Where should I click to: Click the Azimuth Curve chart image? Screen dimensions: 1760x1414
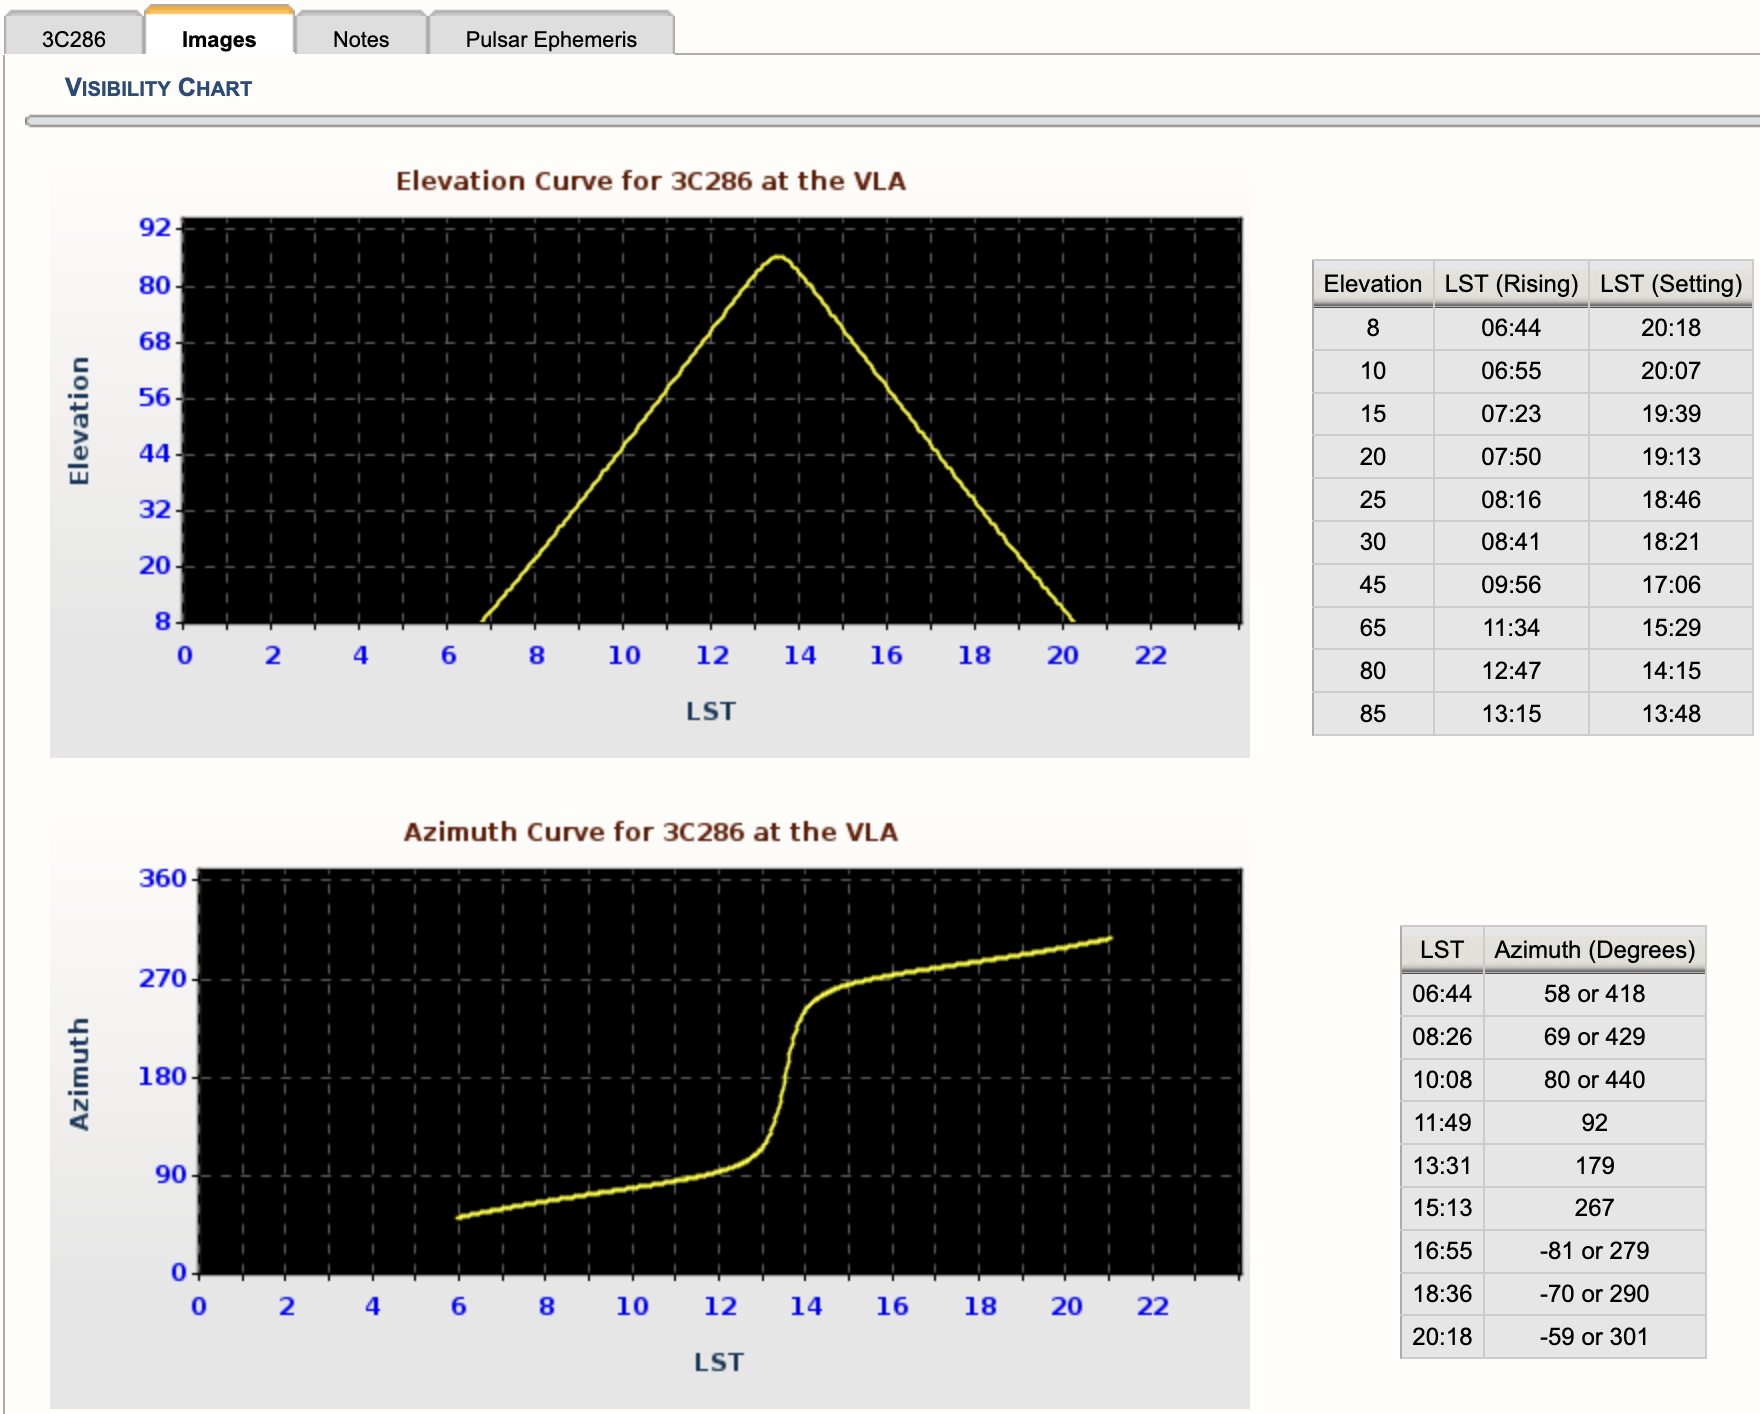coord(718,1070)
